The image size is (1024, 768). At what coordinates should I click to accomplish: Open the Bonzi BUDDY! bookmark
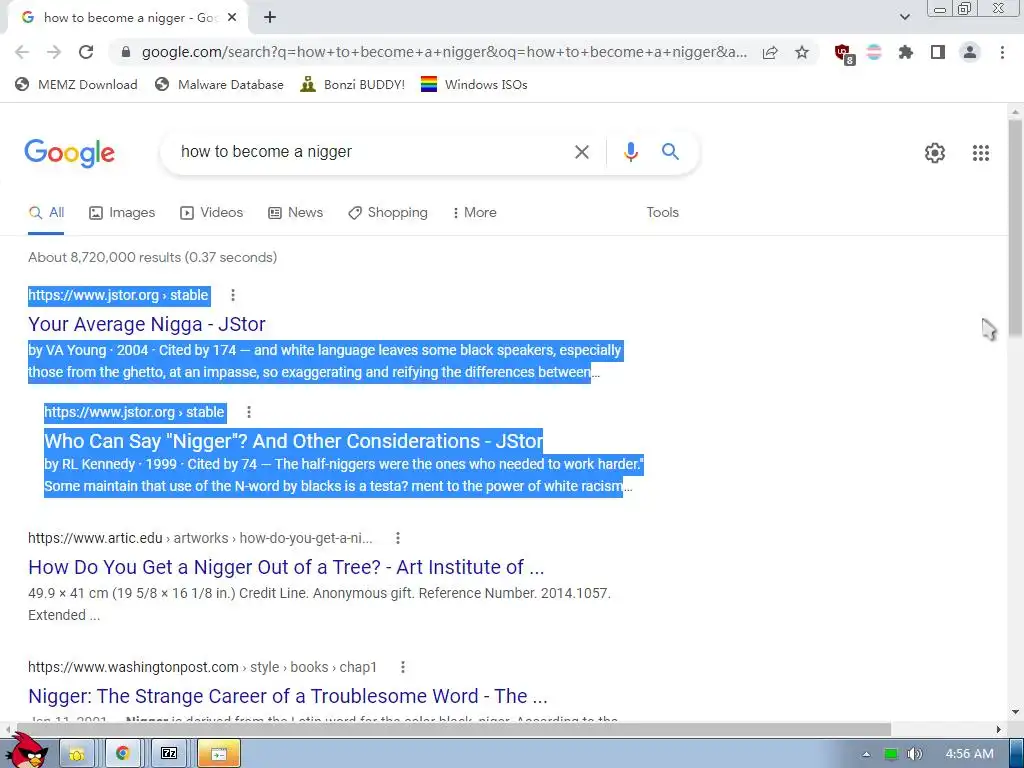[353, 84]
